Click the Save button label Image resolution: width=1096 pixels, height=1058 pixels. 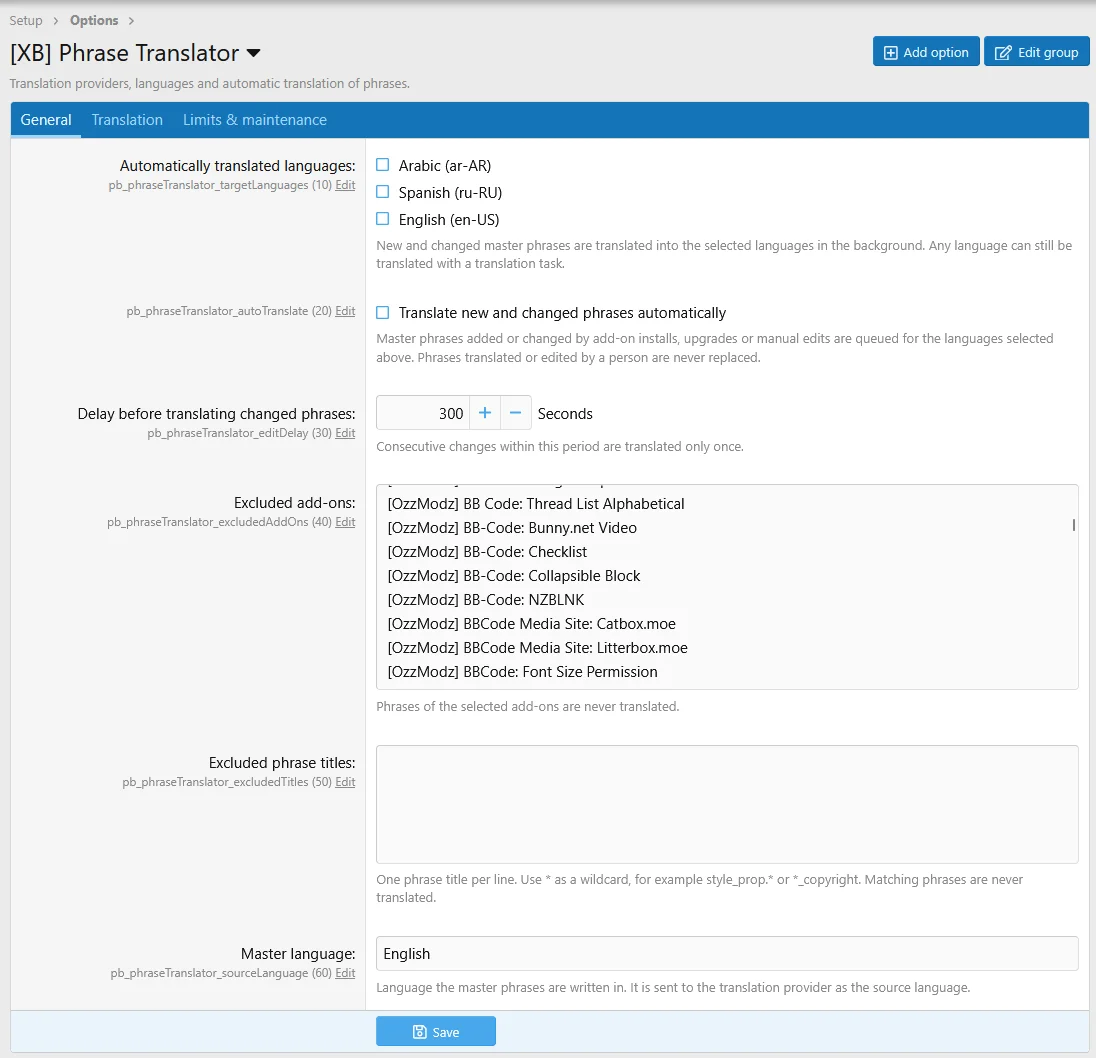click(x=446, y=1033)
